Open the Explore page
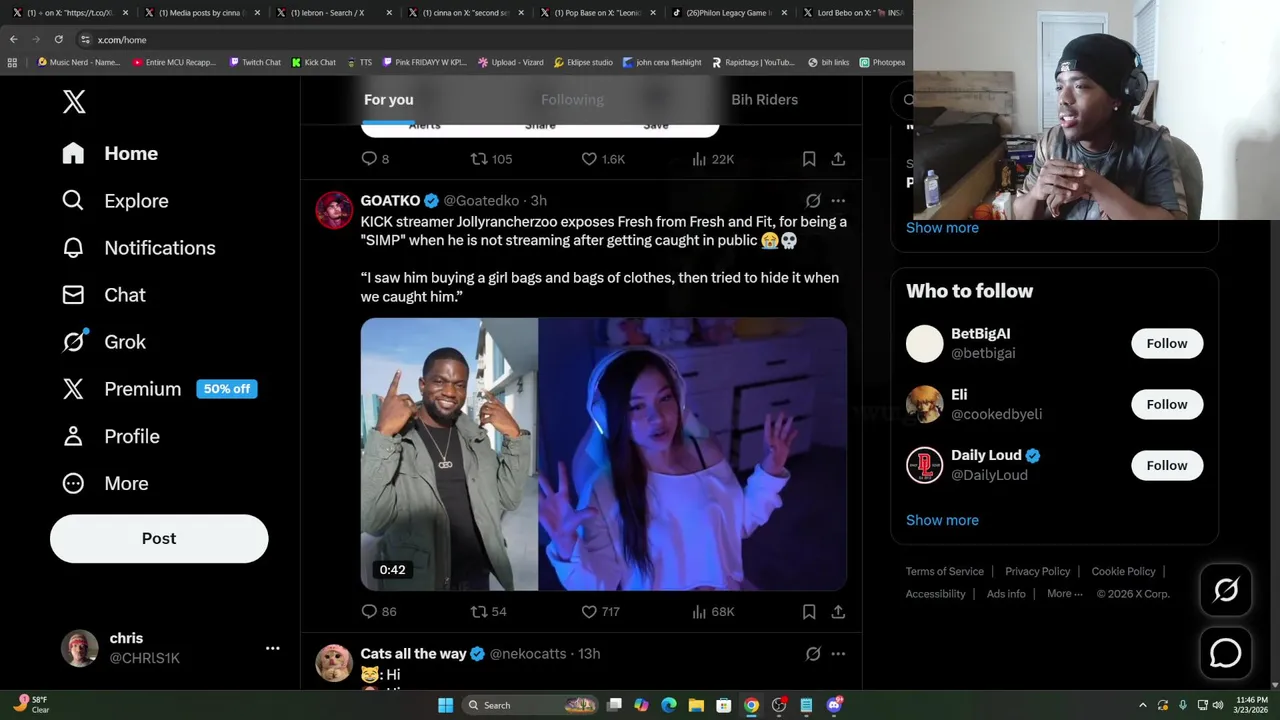This screenshot has height=720, width=1280. [115, 201]
